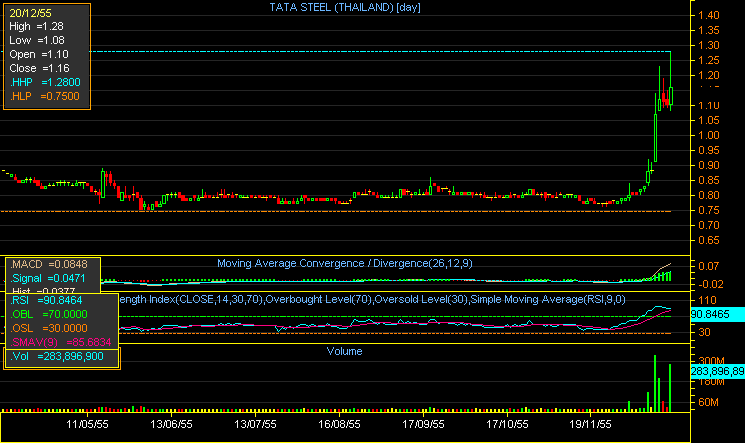The height and width of the screenshot is (443, 745).
Task: Select the Low =1.08 value
Action: 37,40
